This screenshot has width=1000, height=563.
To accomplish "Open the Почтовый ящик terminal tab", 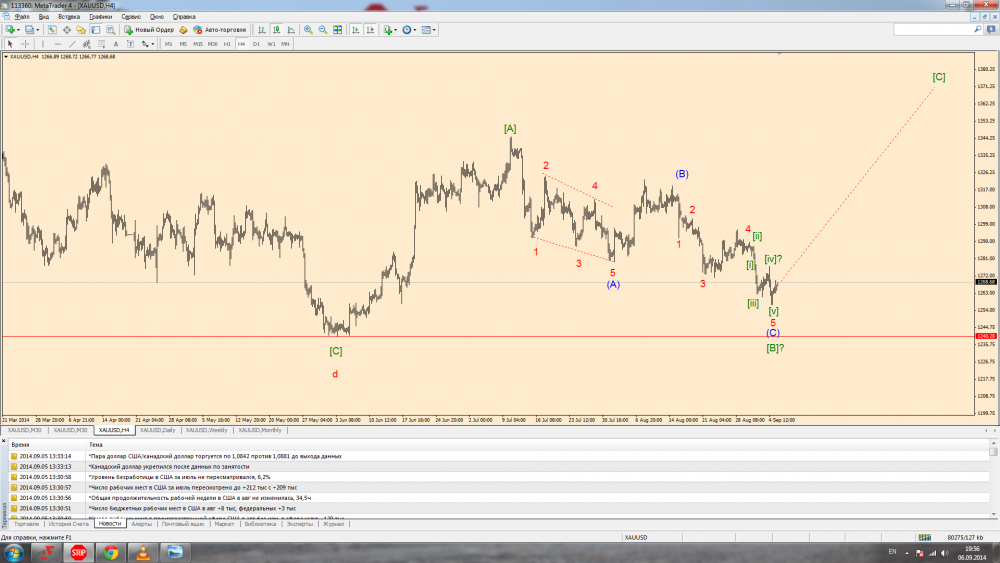I will (183, 524).
